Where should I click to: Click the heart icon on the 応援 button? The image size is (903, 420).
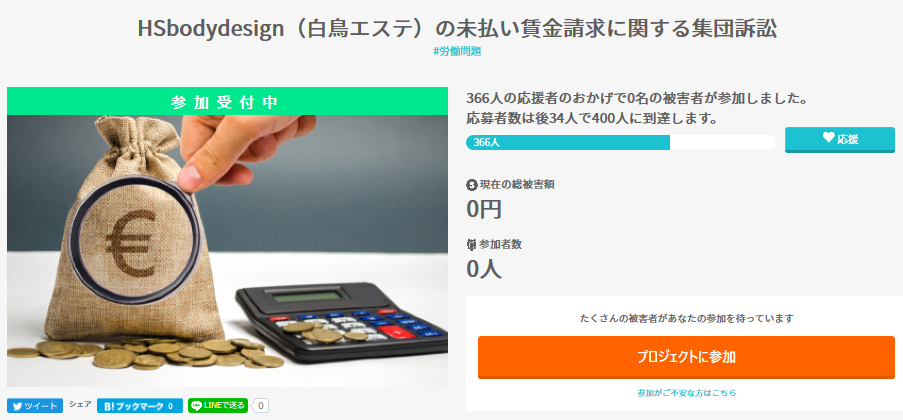[828, 138]
